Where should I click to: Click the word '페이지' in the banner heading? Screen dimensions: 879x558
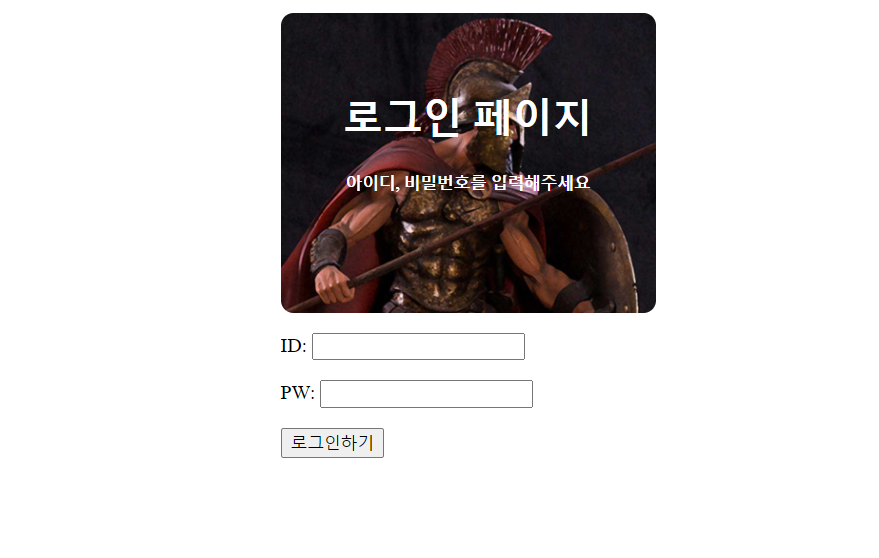532,117
